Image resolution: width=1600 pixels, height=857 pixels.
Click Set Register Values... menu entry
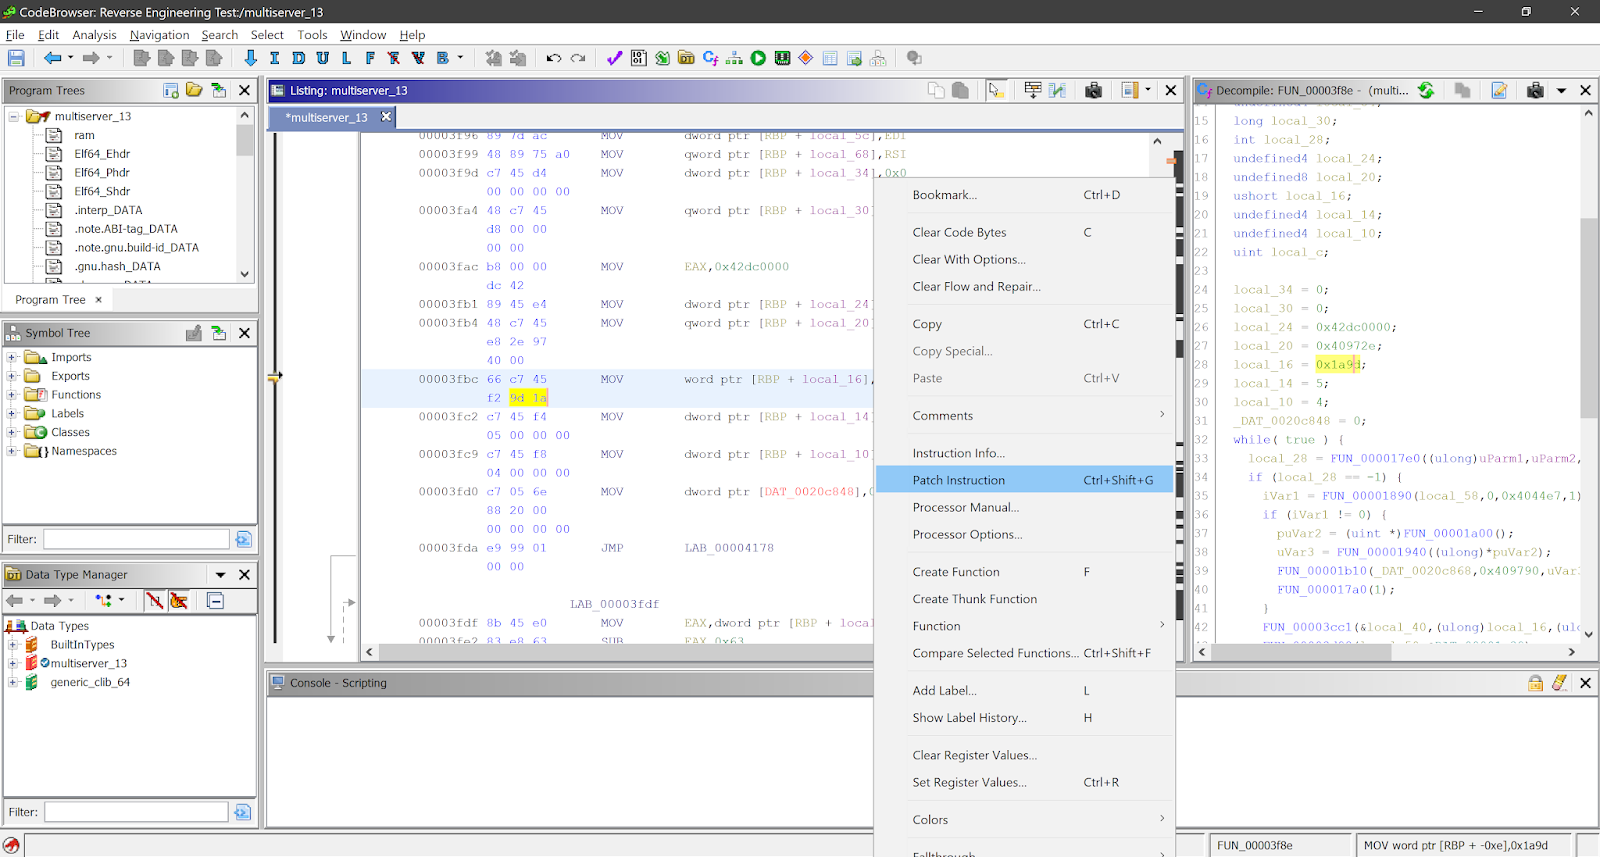[1024, 783]
